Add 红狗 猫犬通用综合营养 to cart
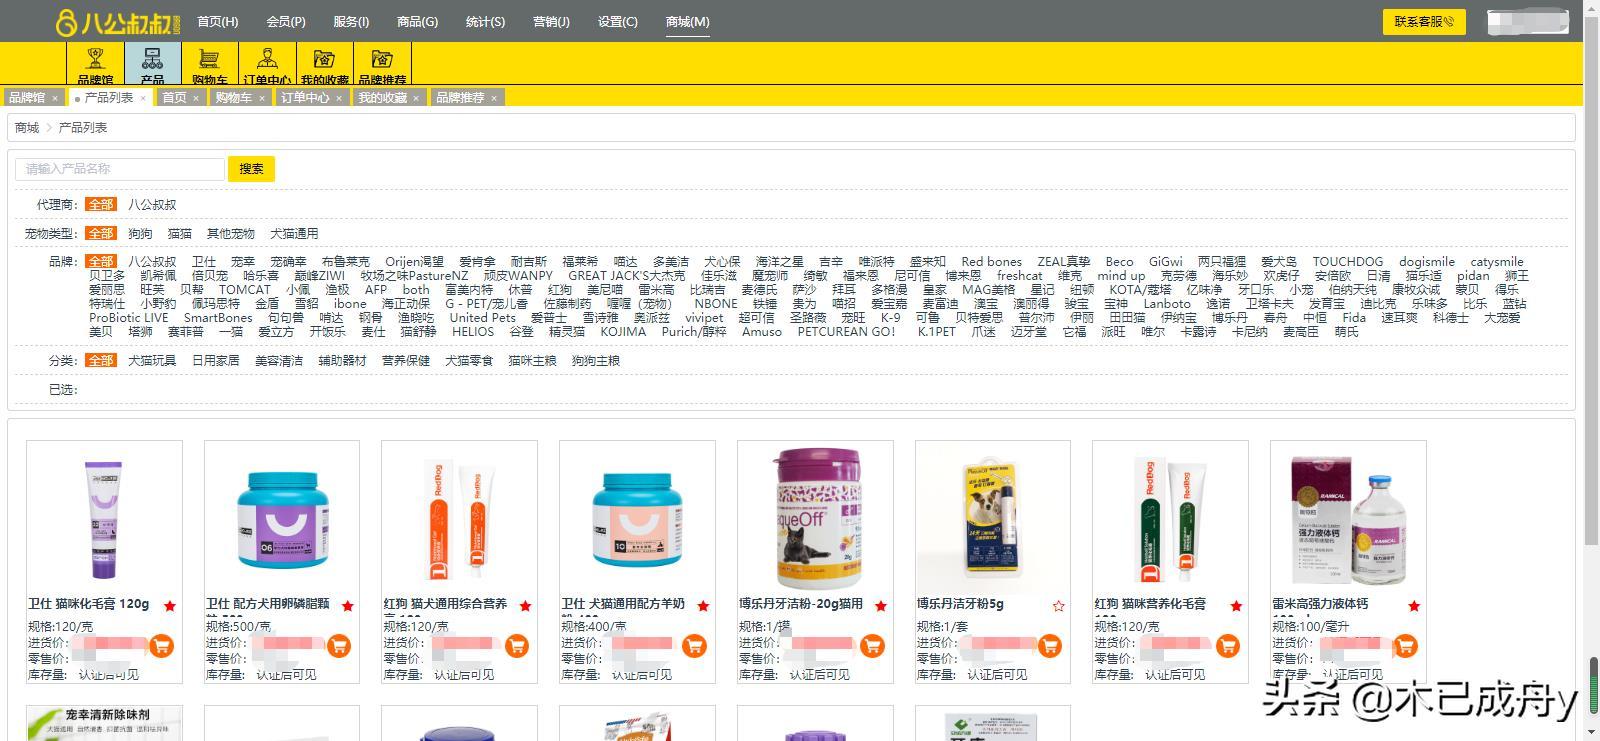The height and width of the screenshot is (741, 1600). [x=517, y=646]
